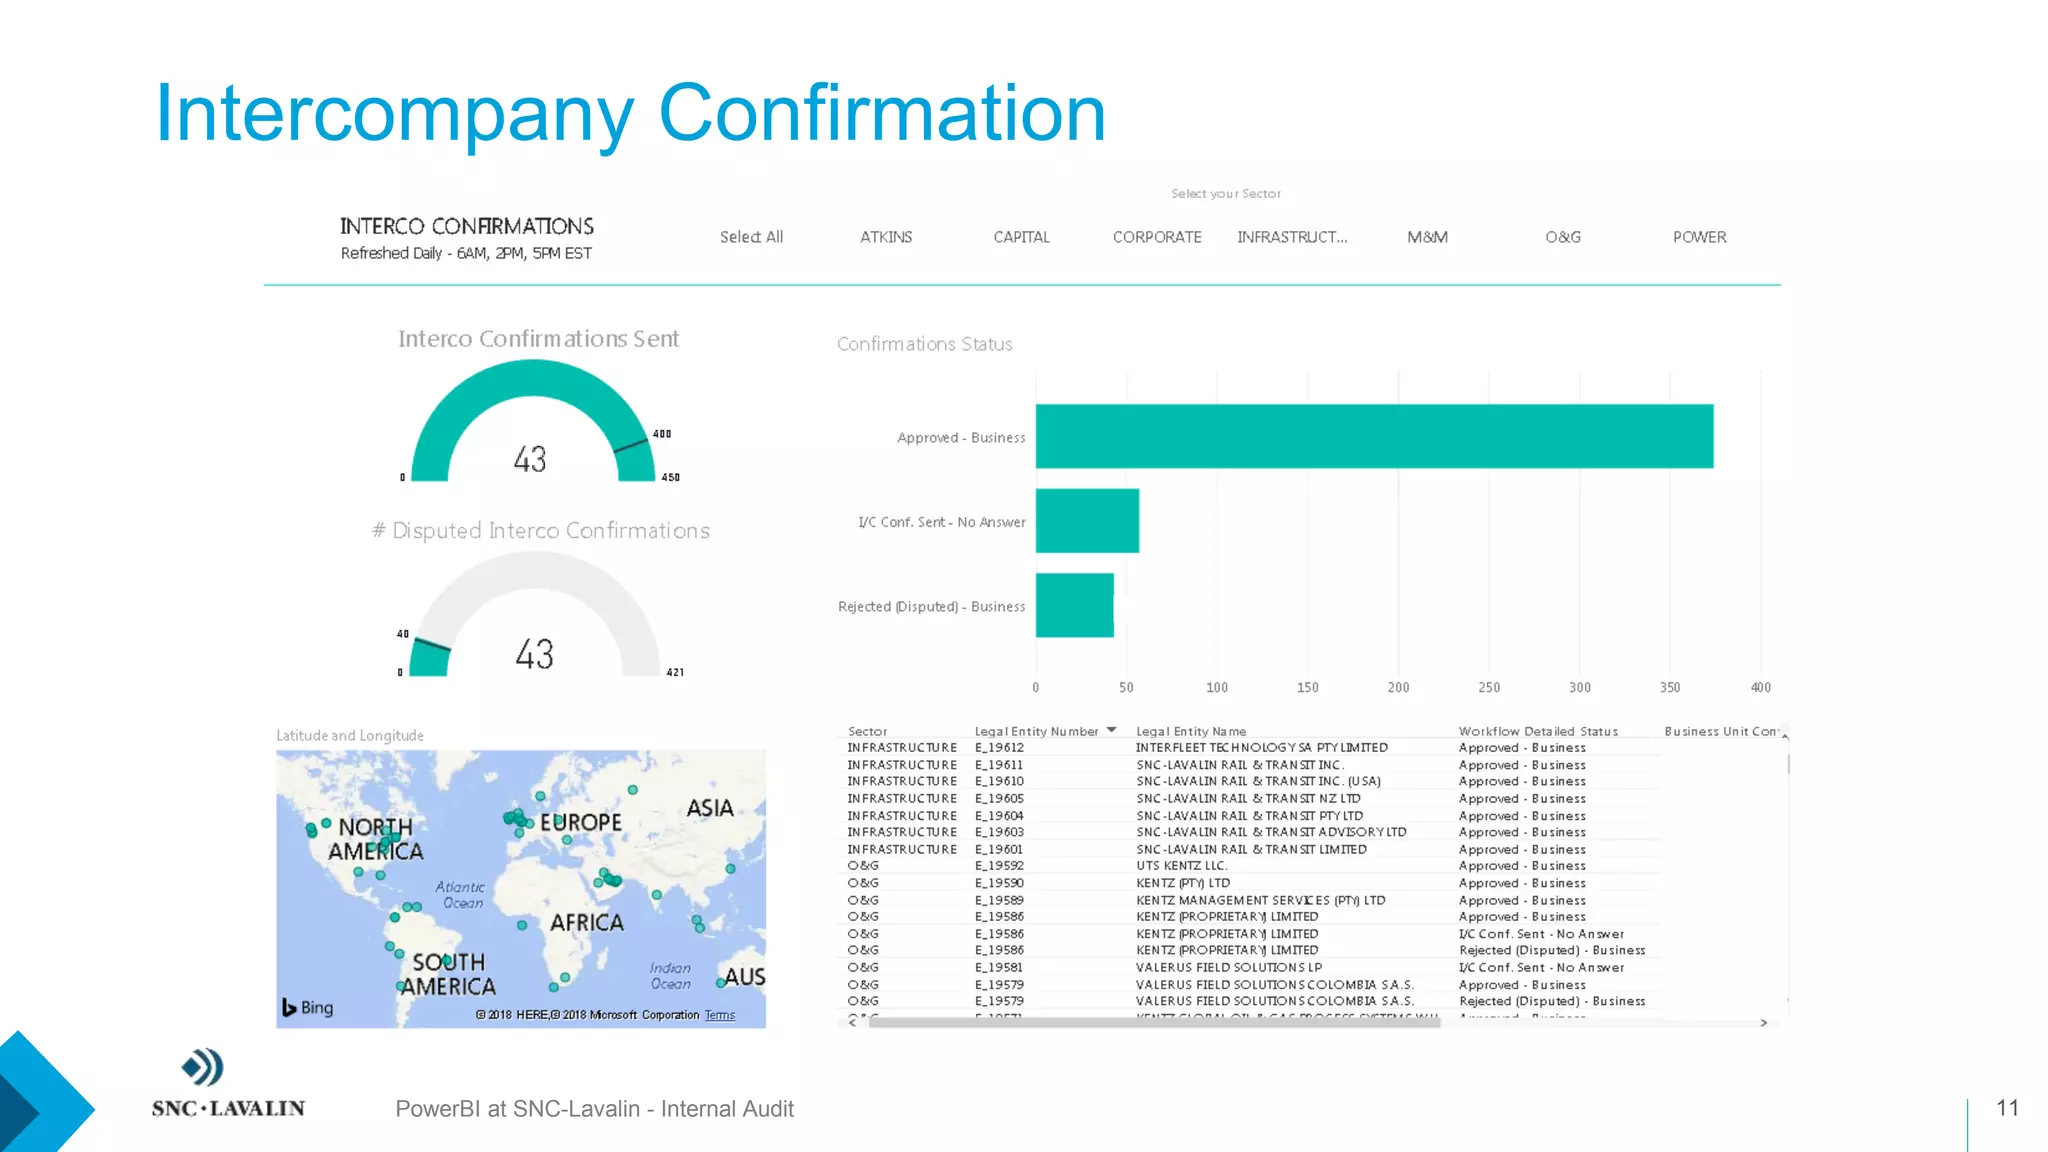
Task: Click the table scroll-up arrow
Action: pos(1785,736)
